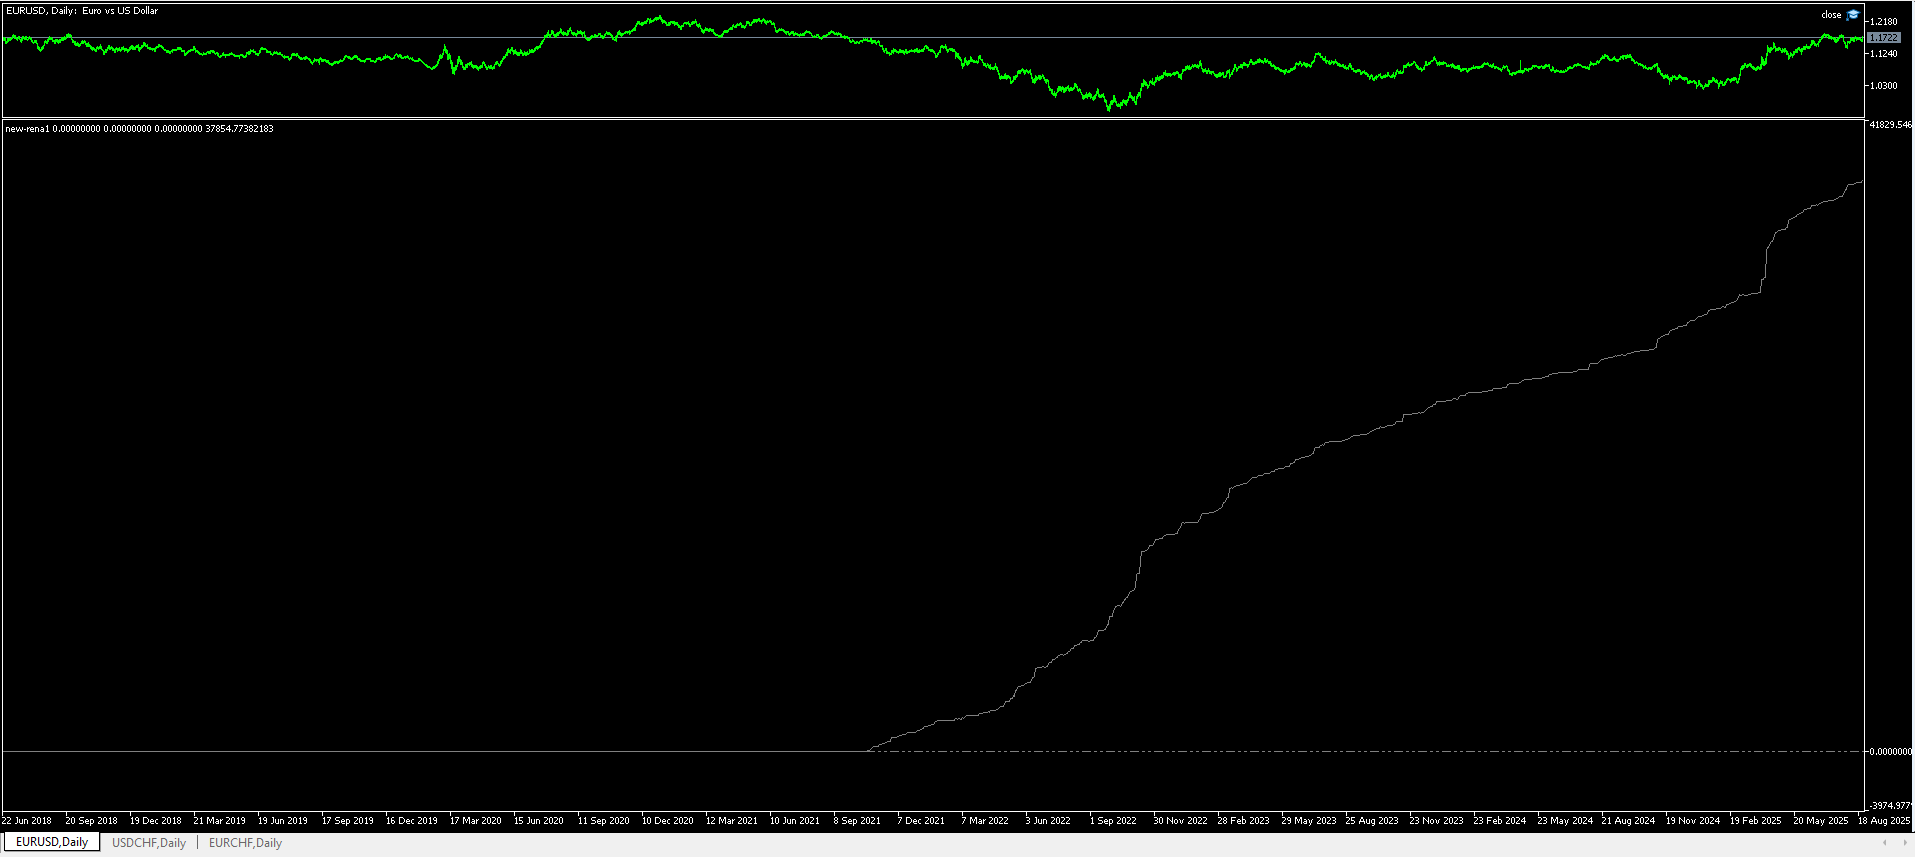Click the 19 Feb 2025 date label
Viewport: 1915px width, 857px height.
(x=1756, y=821)
